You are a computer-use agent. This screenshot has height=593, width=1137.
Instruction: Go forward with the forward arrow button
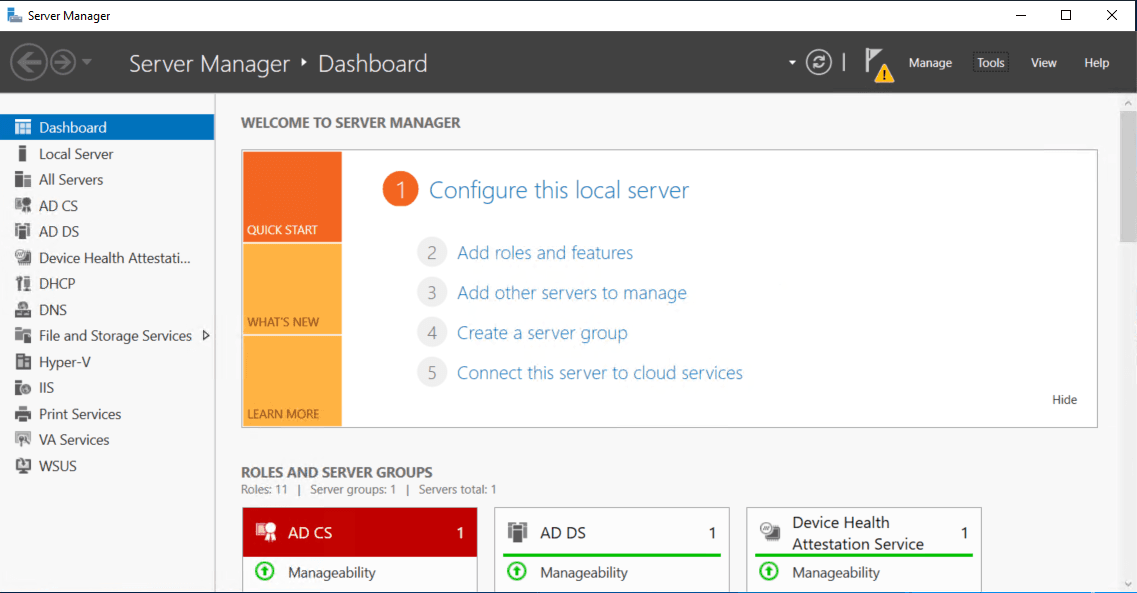(63, 62)
